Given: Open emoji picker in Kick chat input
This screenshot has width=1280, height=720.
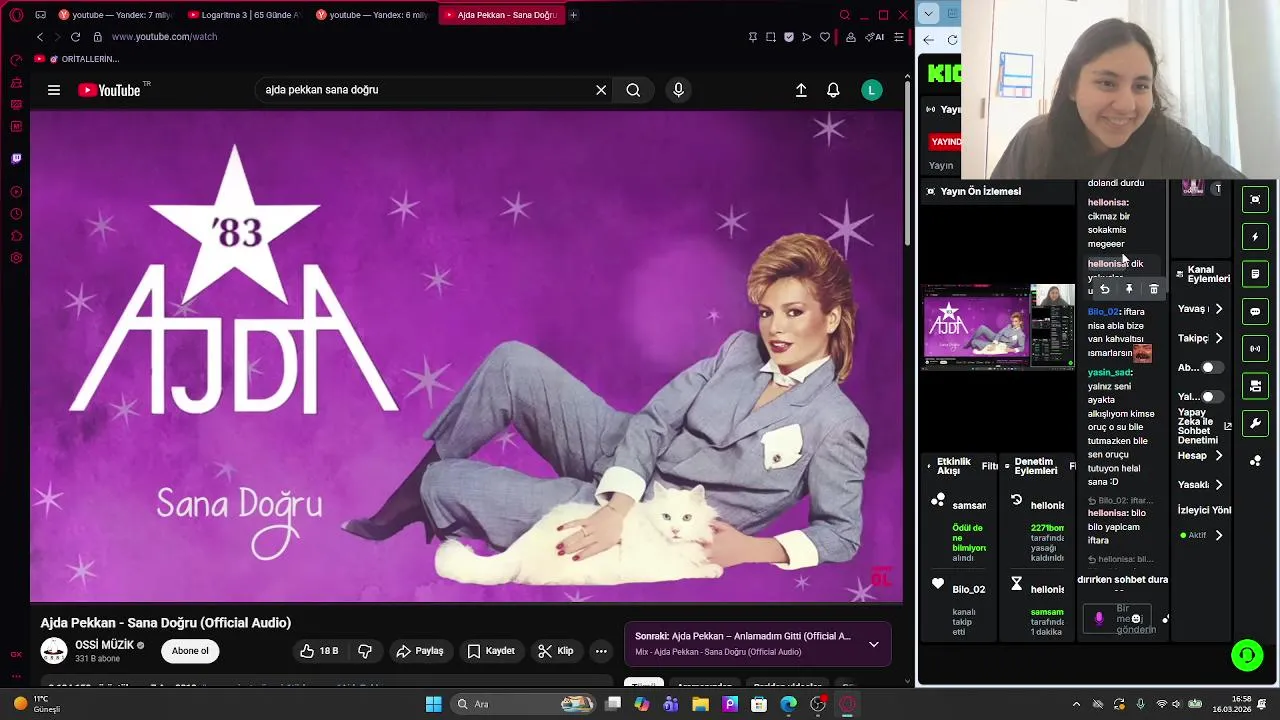Looking at the screenshot, I should pyautogui.click(x=1136, y=619).
